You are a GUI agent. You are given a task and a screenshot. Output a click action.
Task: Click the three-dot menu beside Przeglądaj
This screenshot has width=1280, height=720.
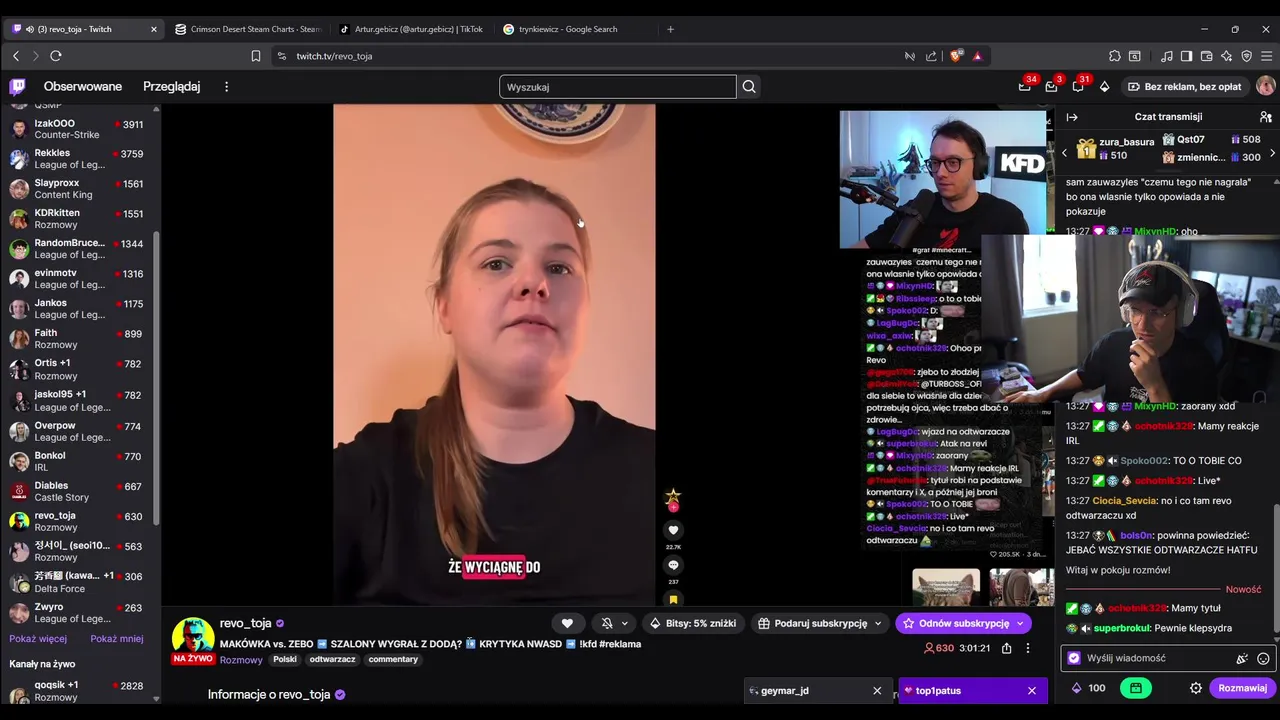pyautogui.click(x=226, y=87)
